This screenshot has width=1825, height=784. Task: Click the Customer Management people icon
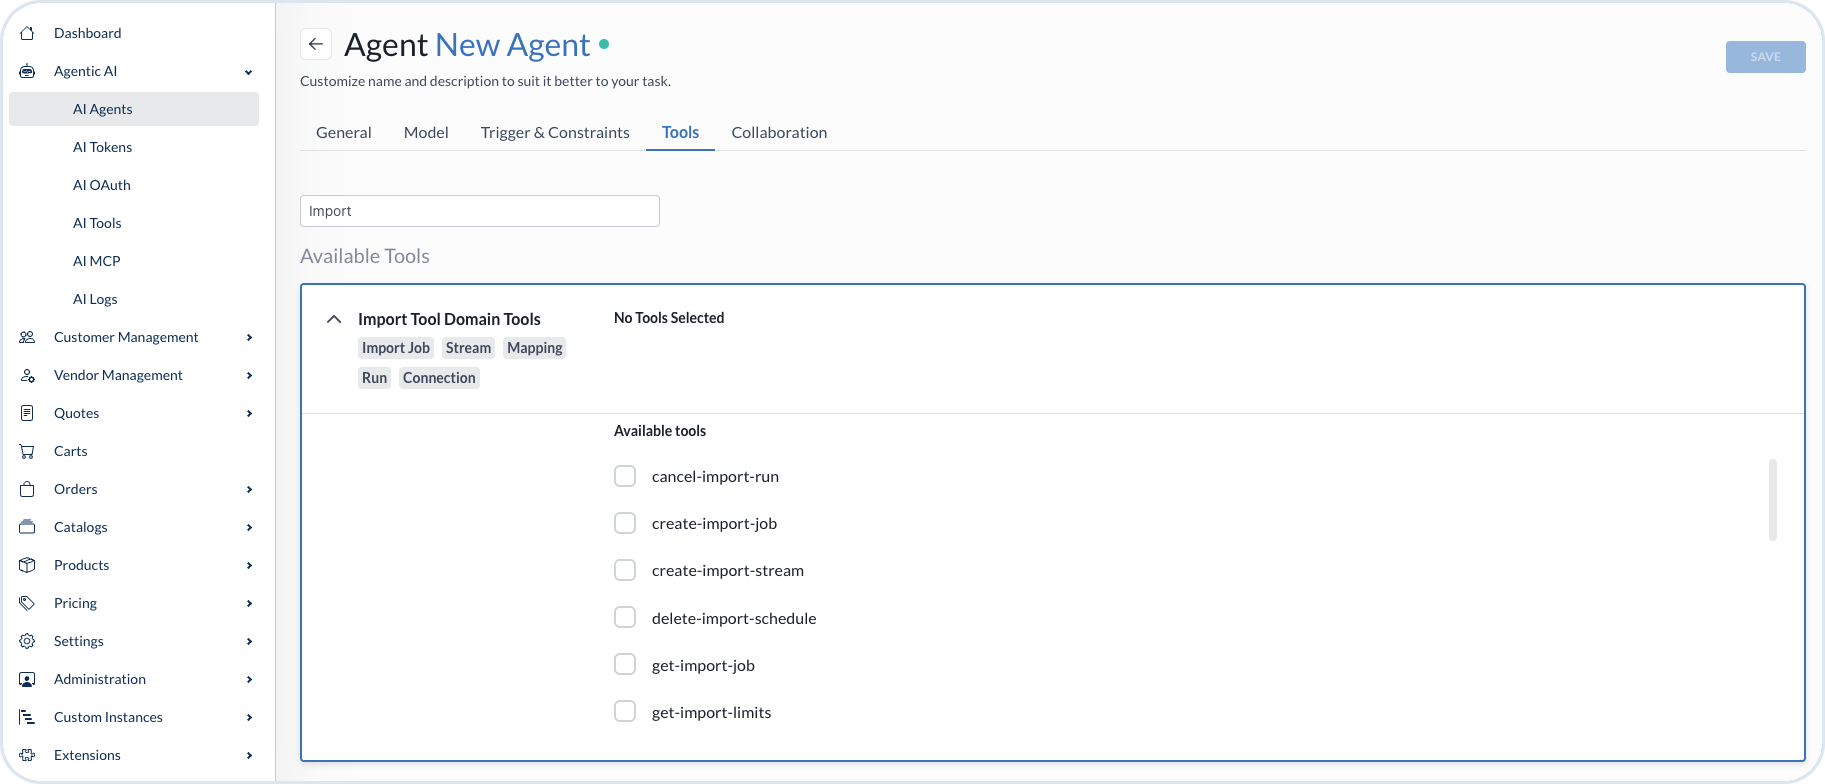[x=27, y=337]
